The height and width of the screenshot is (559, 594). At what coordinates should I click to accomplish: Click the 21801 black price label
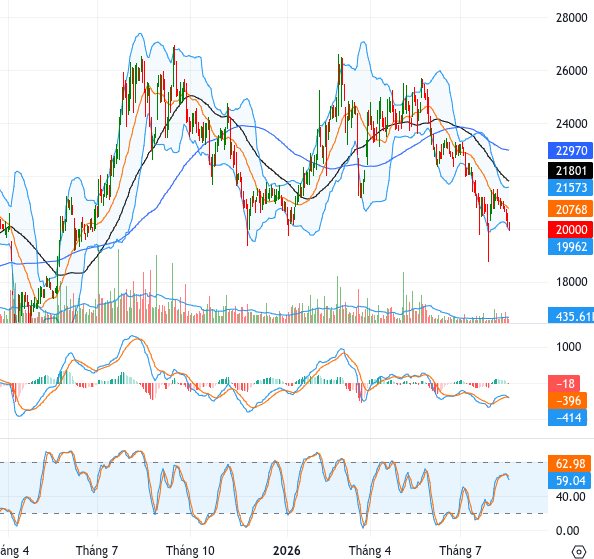pyautogui.click(x=571, y=170)
